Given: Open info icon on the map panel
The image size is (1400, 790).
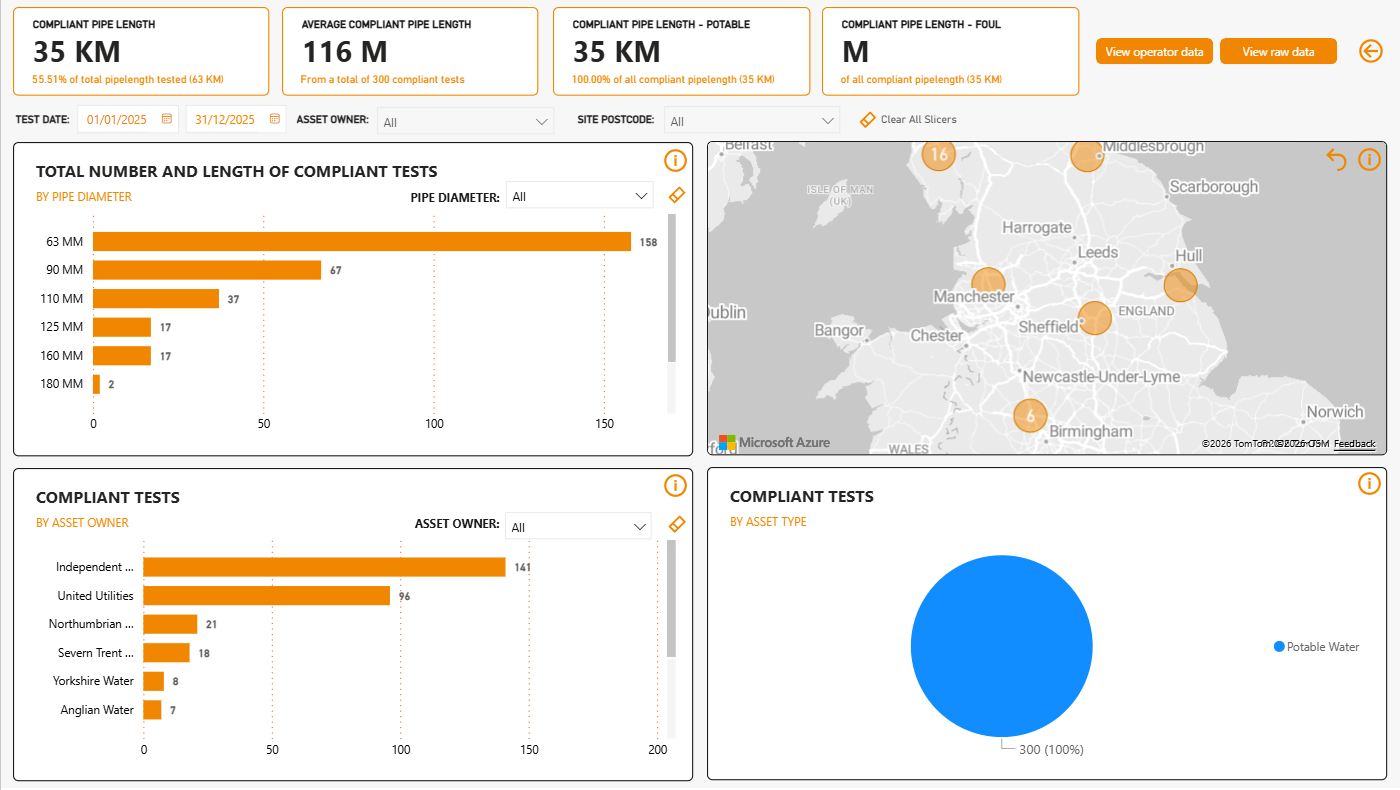Looking at the screenshot, I should [1369, 159].
